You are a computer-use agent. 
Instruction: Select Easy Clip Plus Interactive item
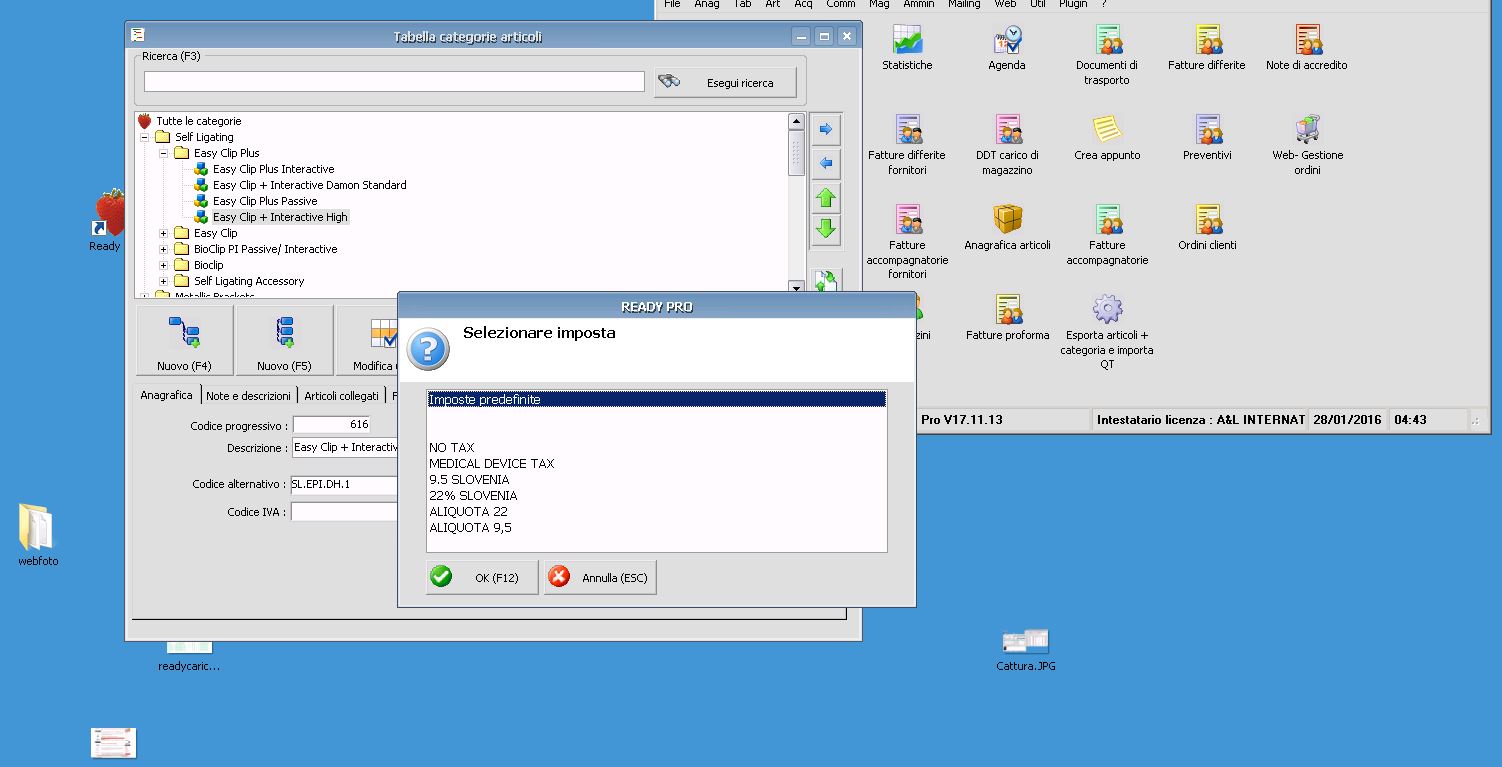(273, 169)
